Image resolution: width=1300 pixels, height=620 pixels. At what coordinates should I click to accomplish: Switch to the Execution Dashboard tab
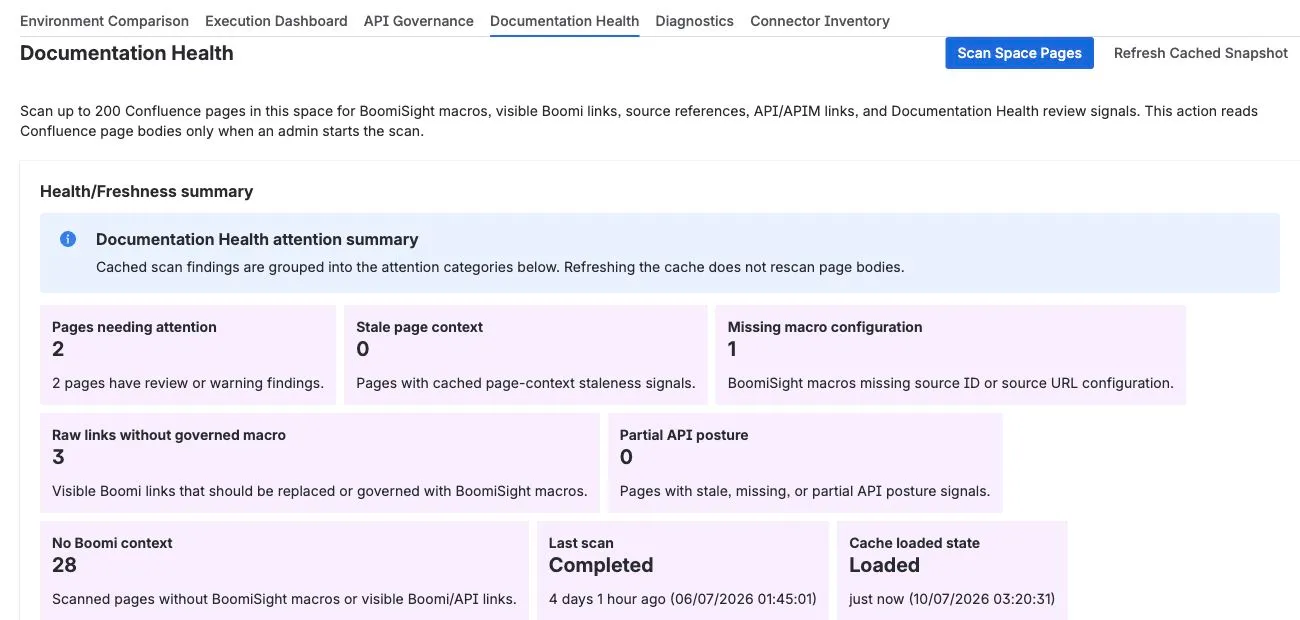pos(276,20)
